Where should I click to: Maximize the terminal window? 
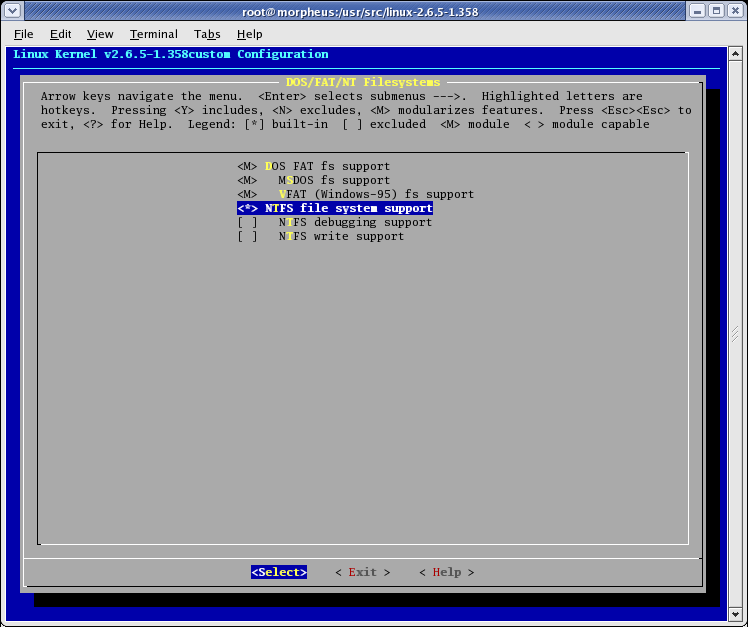click(714, 11)
